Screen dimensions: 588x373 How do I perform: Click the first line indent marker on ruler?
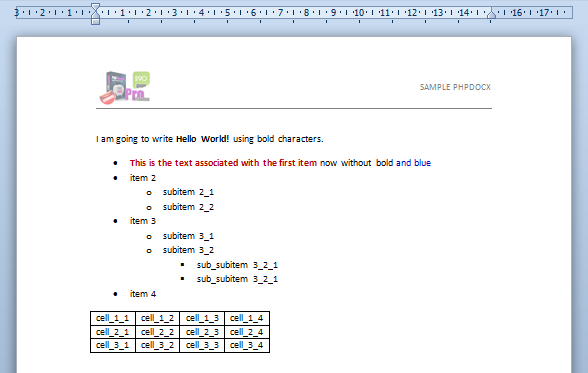(96, 6)
